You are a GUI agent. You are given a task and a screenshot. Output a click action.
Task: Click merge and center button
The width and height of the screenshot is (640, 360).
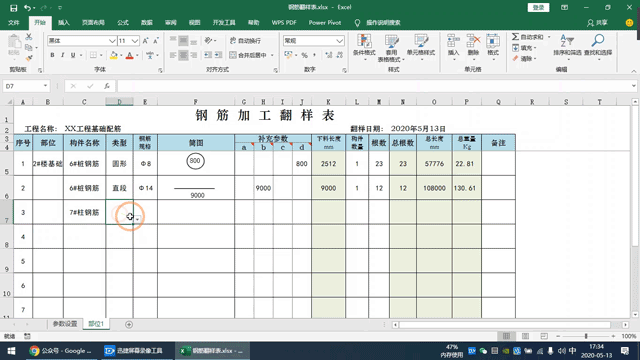pyautogui.click(x=248, y=55)
